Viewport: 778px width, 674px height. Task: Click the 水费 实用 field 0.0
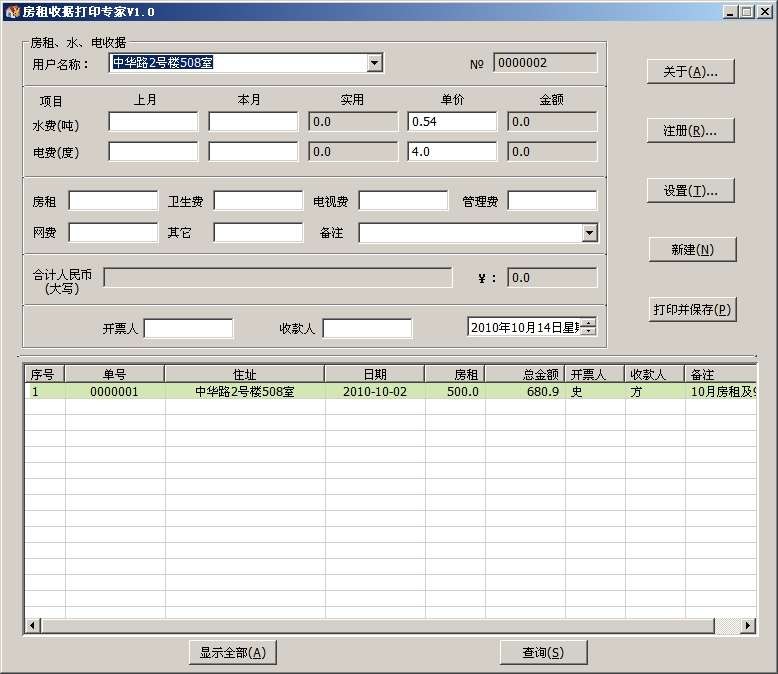tap(353, 122)
